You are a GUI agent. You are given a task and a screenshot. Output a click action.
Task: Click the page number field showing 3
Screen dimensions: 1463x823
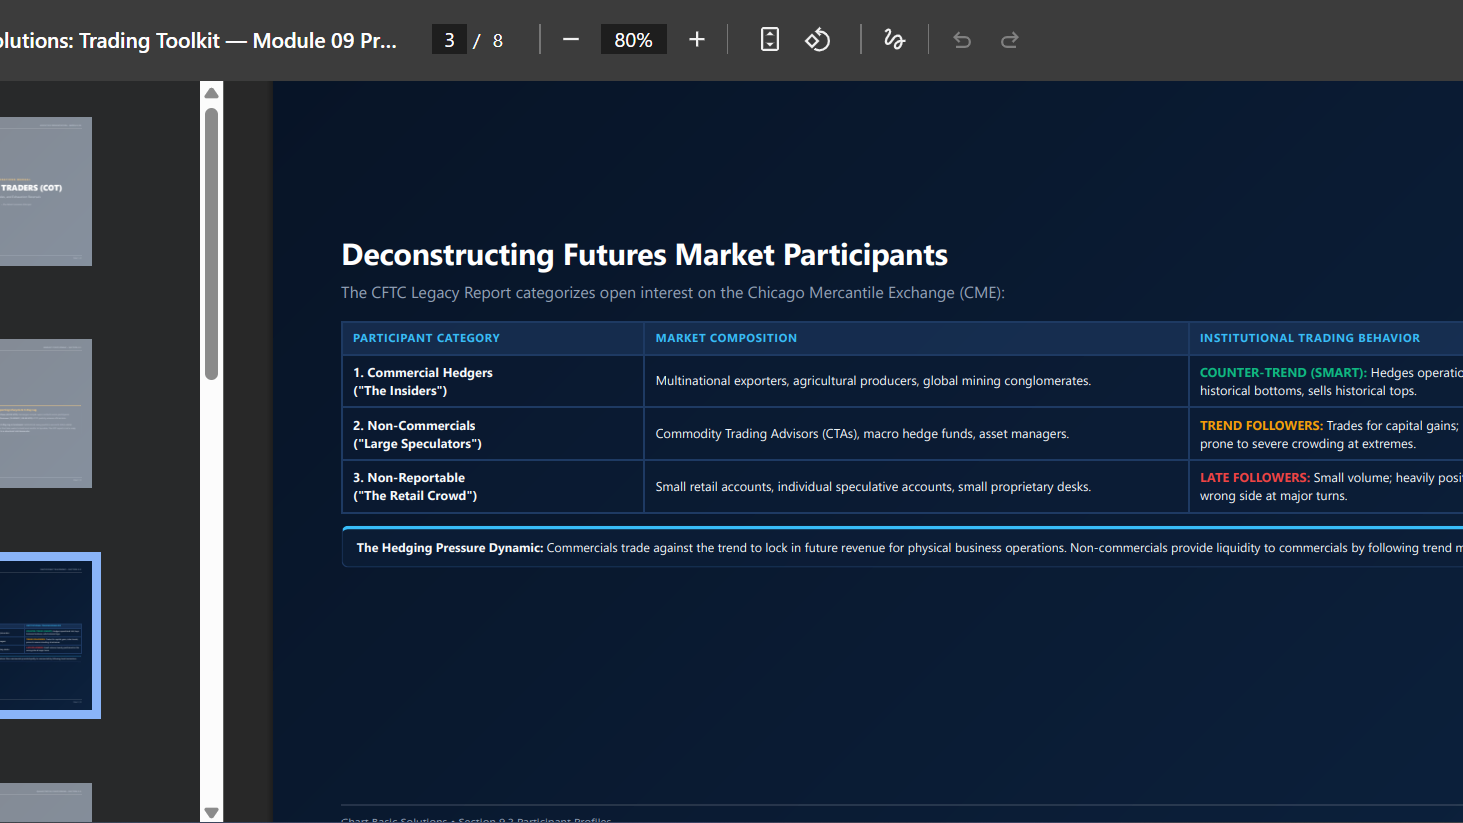449,40
